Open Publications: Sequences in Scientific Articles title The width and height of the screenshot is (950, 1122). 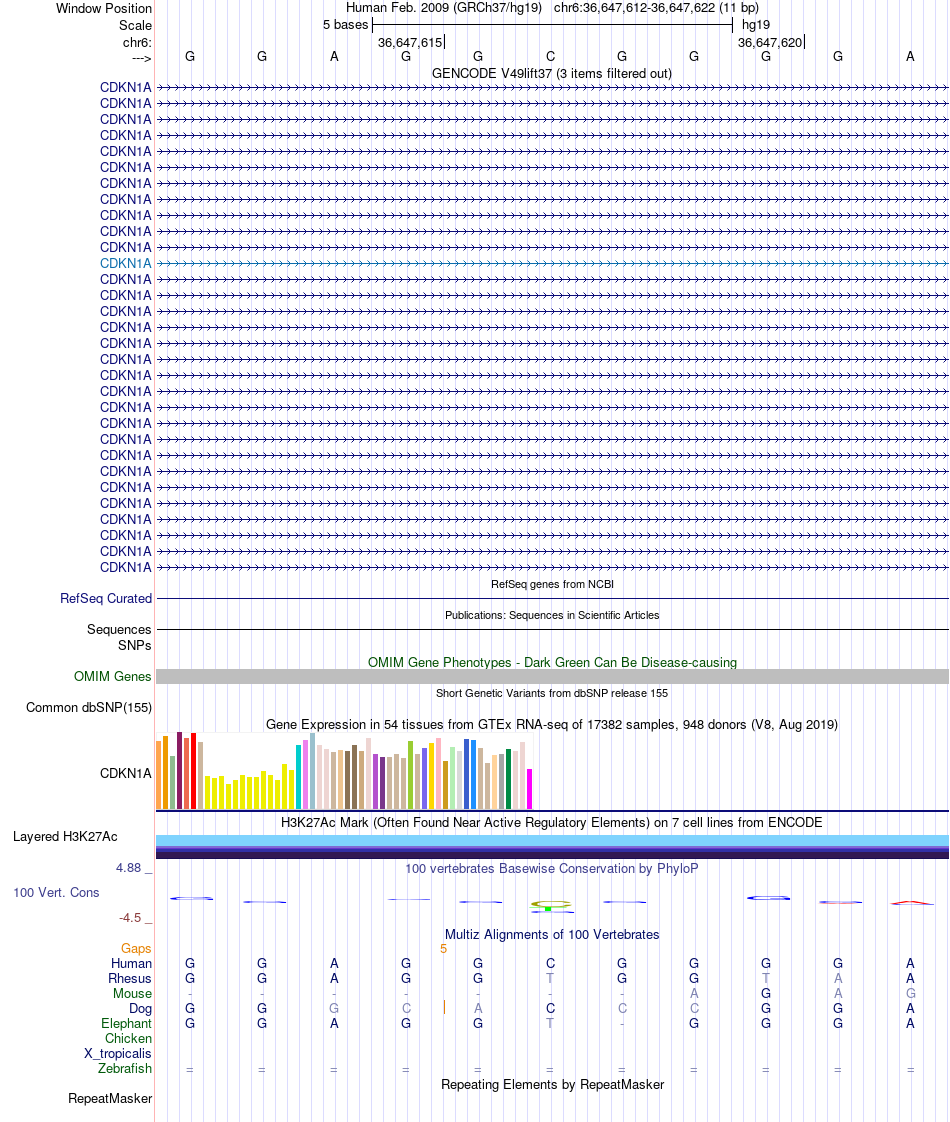(552, 615)
